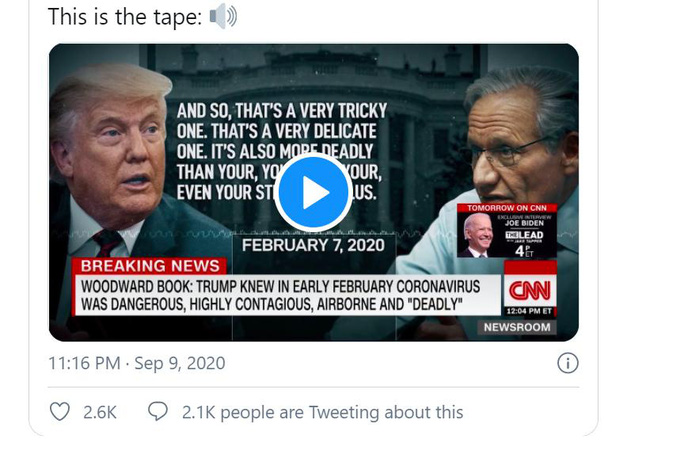The image size is (684, 458).
Task: Click the speaker emoji after 'This is the tape:'
Action: click(223, 17)
